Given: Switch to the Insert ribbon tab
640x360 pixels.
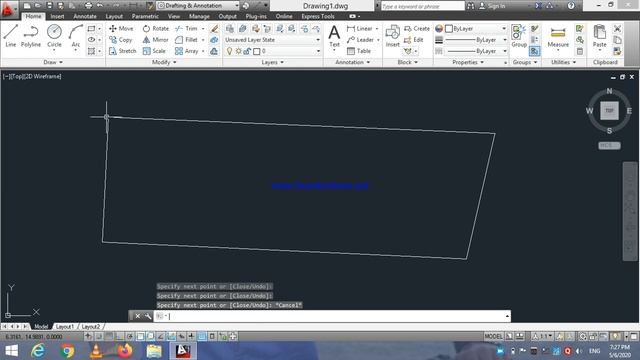Looking at the screenshot, I should 57,16.
